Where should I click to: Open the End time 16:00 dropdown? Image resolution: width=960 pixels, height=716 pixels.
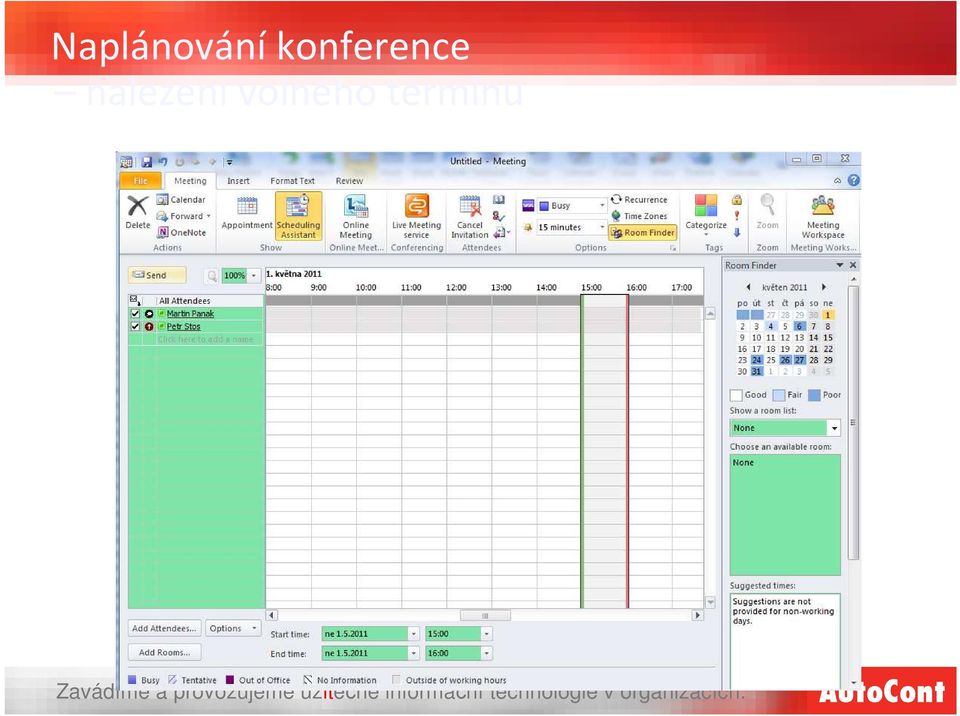tap(486, 654)
